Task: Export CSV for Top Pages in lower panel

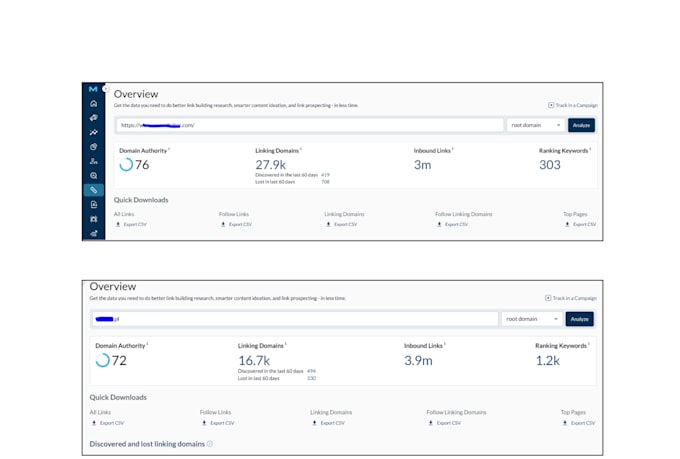Action: click(x=579, y=423)
